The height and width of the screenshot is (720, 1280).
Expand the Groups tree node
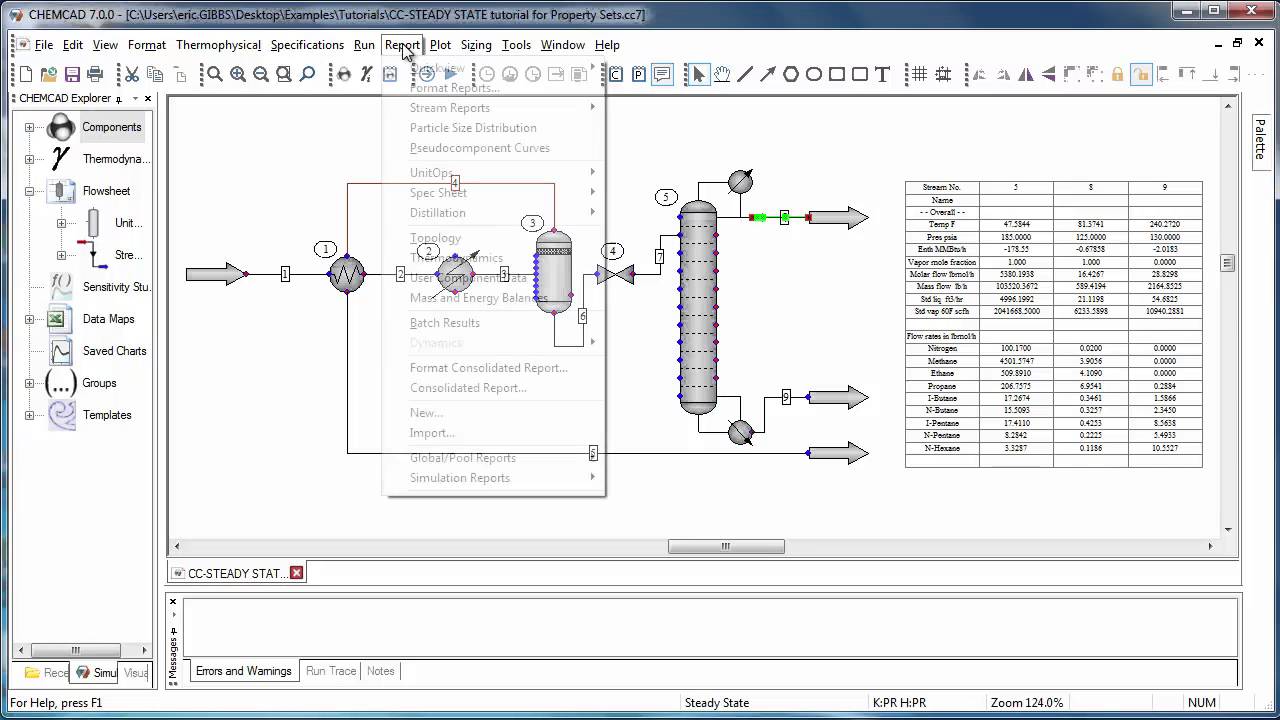pyautogui.click(x=29, y=383)
